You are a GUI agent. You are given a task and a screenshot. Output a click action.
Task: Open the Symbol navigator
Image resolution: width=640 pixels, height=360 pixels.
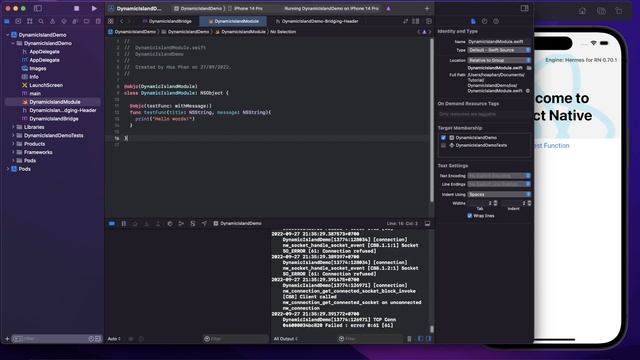(x=29, y=21)
